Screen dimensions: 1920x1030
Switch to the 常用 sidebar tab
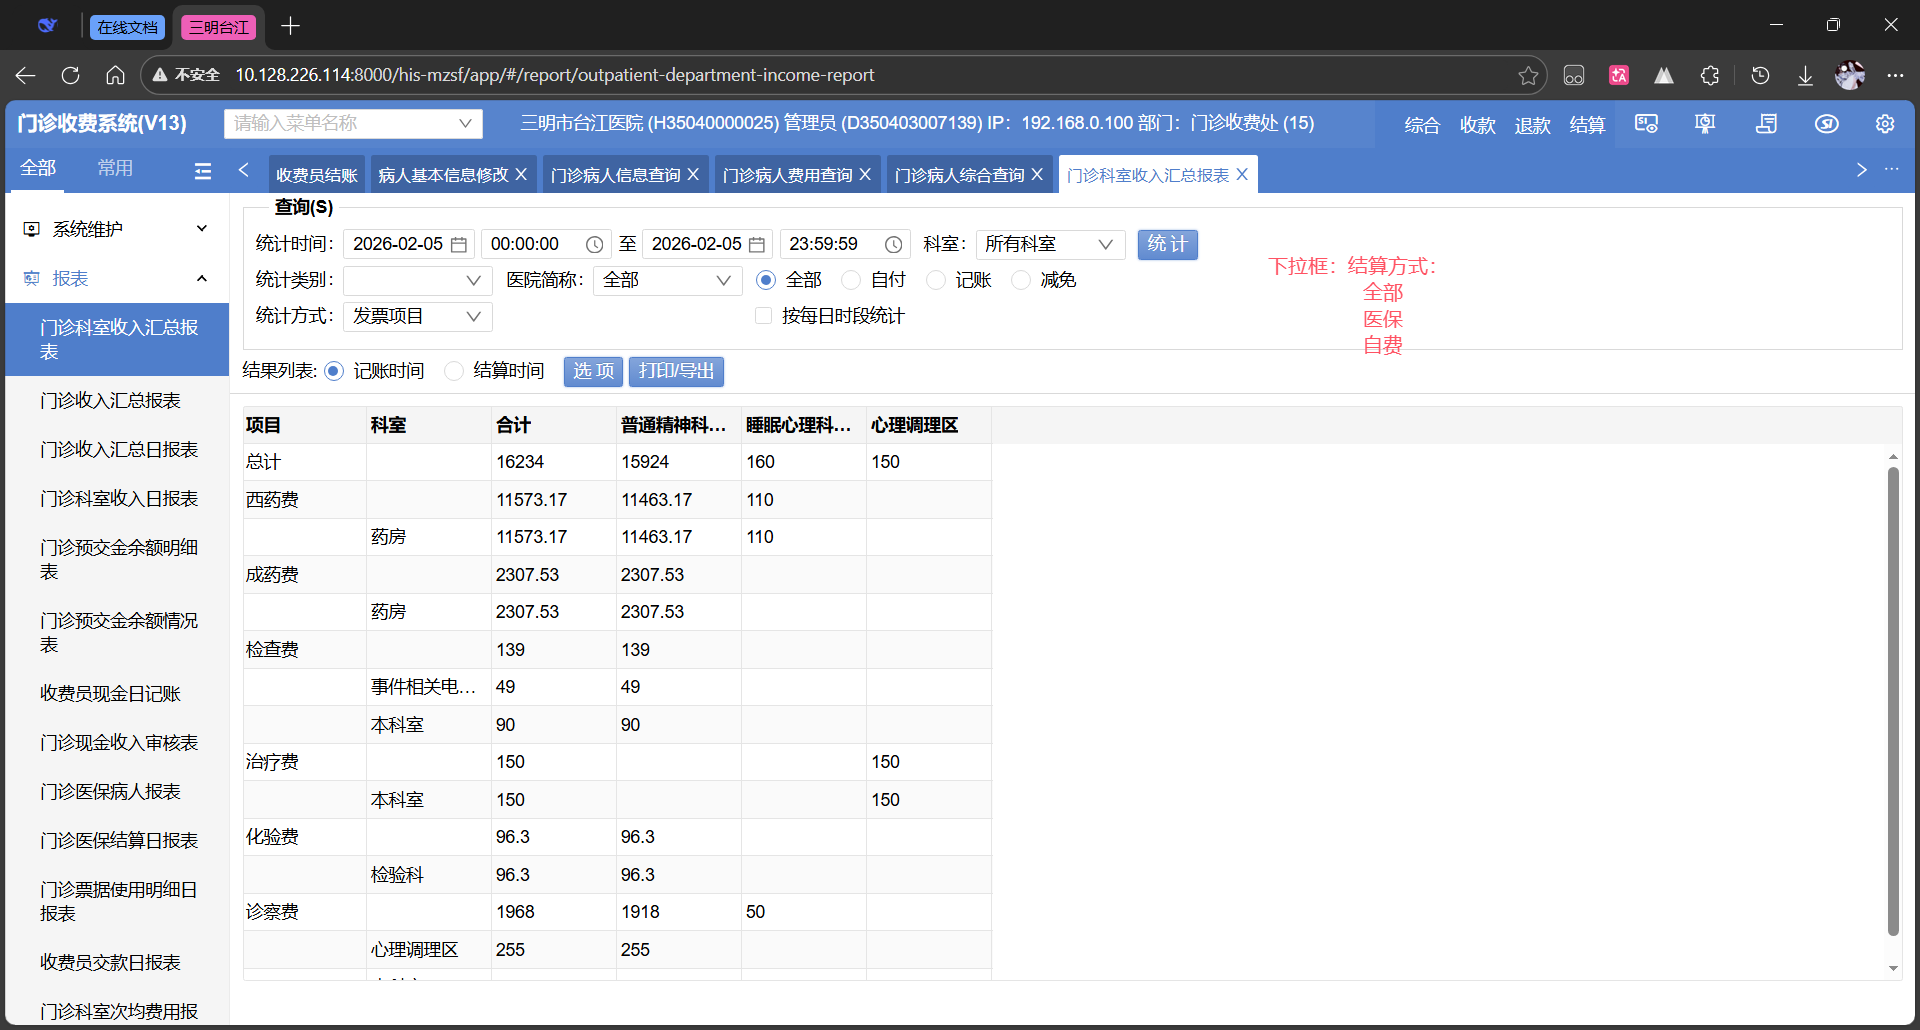115,168
